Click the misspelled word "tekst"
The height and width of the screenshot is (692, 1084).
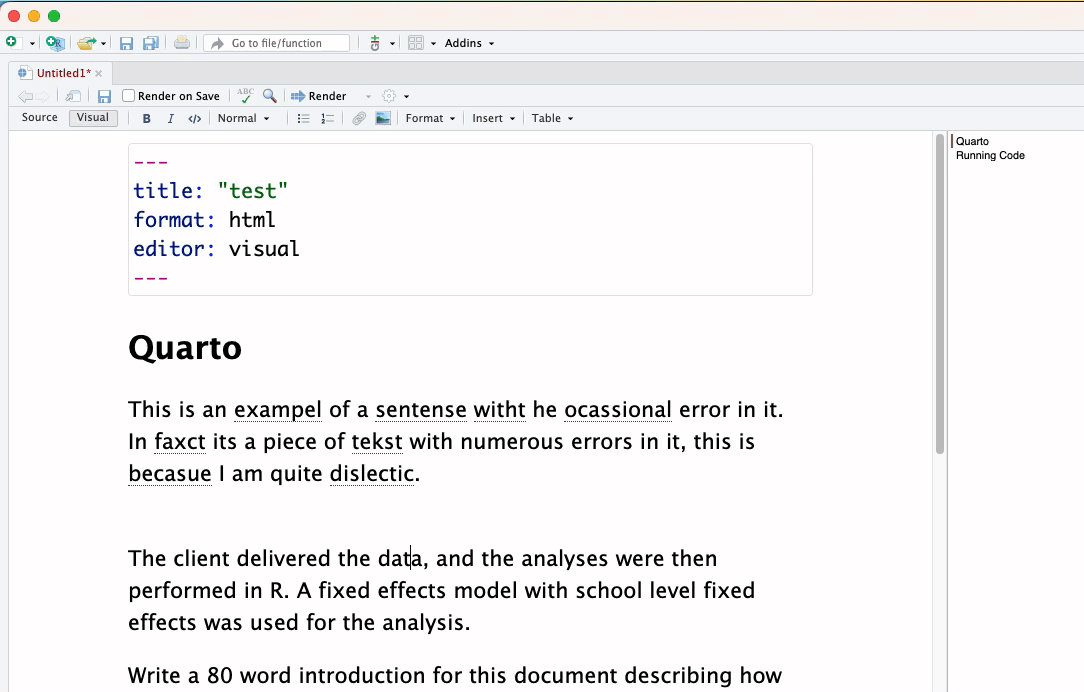(377, 442)
